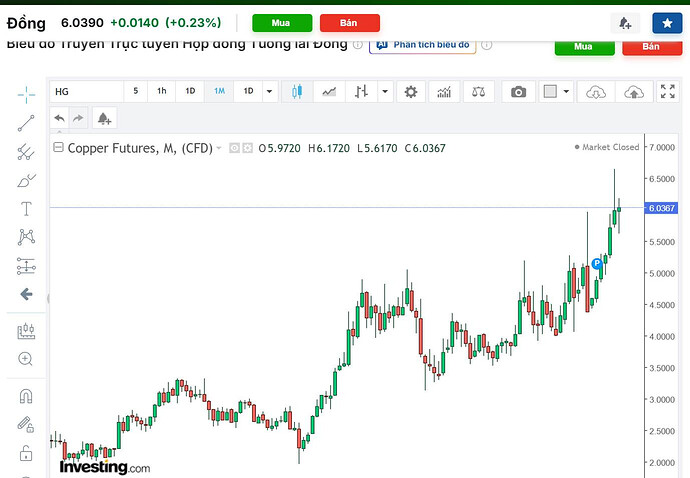Click the Market Closed status label
The width and height of the screenshot is (690, 478).
tap(607, 147)
